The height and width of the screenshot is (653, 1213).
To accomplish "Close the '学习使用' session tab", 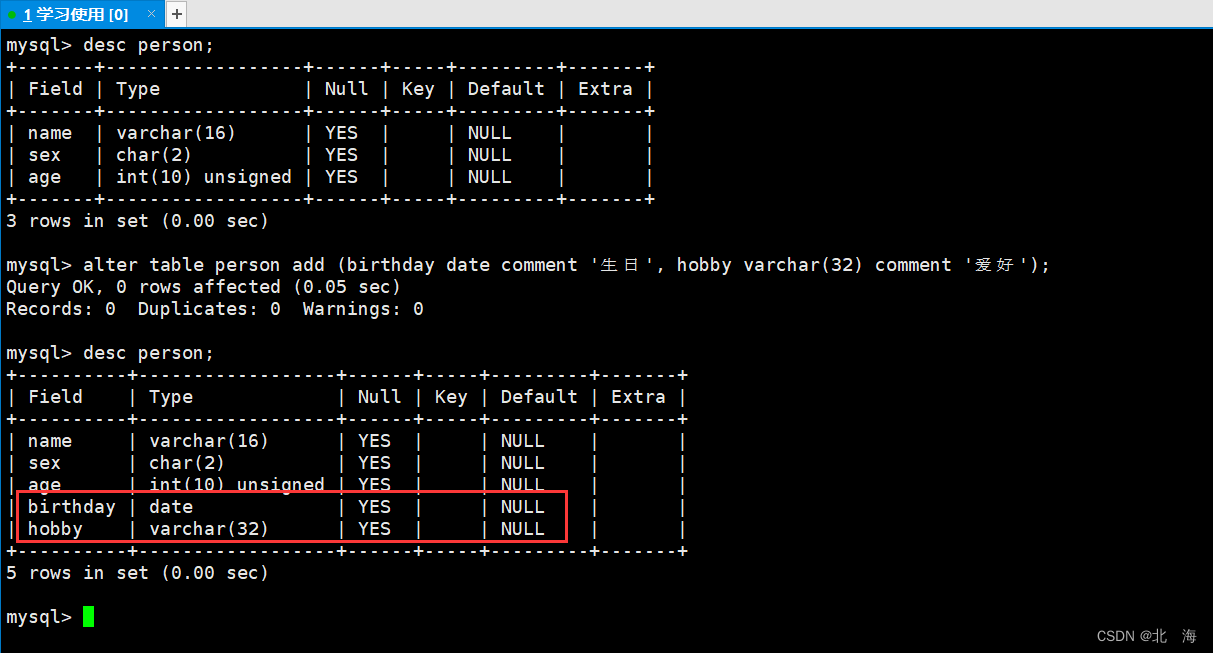I will coord(151,14).
